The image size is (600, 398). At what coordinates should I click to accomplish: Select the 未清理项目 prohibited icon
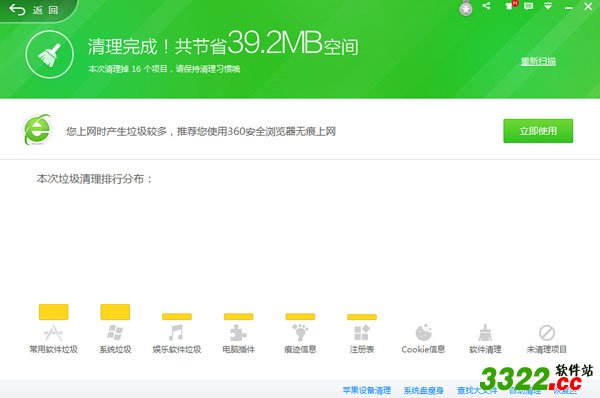(x=547, y=333)
